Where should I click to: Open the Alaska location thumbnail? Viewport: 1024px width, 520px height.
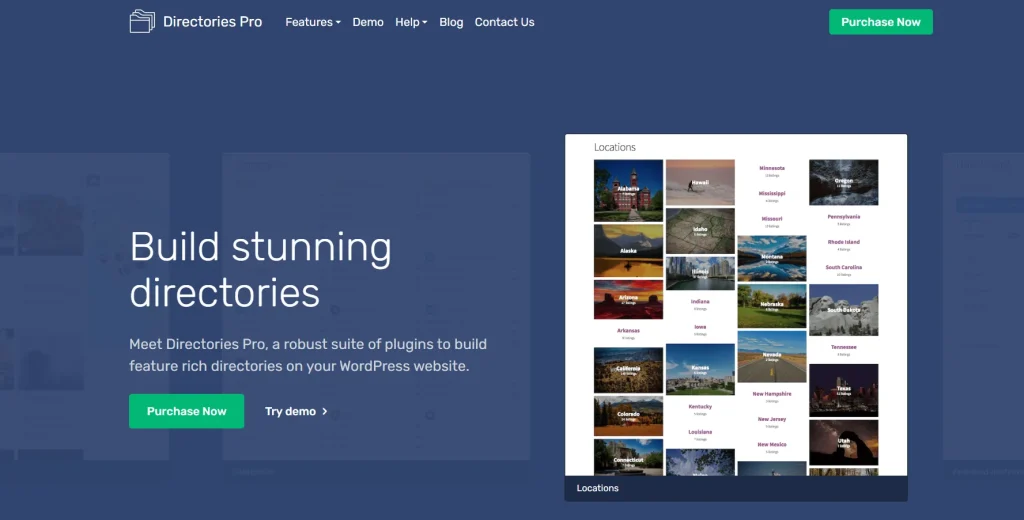pyautogui.click(x=628, y=251)
